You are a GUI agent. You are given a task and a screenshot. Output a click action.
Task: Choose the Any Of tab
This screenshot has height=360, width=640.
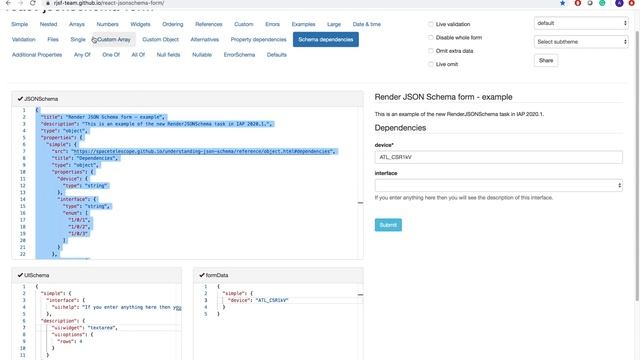coord(82,55)
